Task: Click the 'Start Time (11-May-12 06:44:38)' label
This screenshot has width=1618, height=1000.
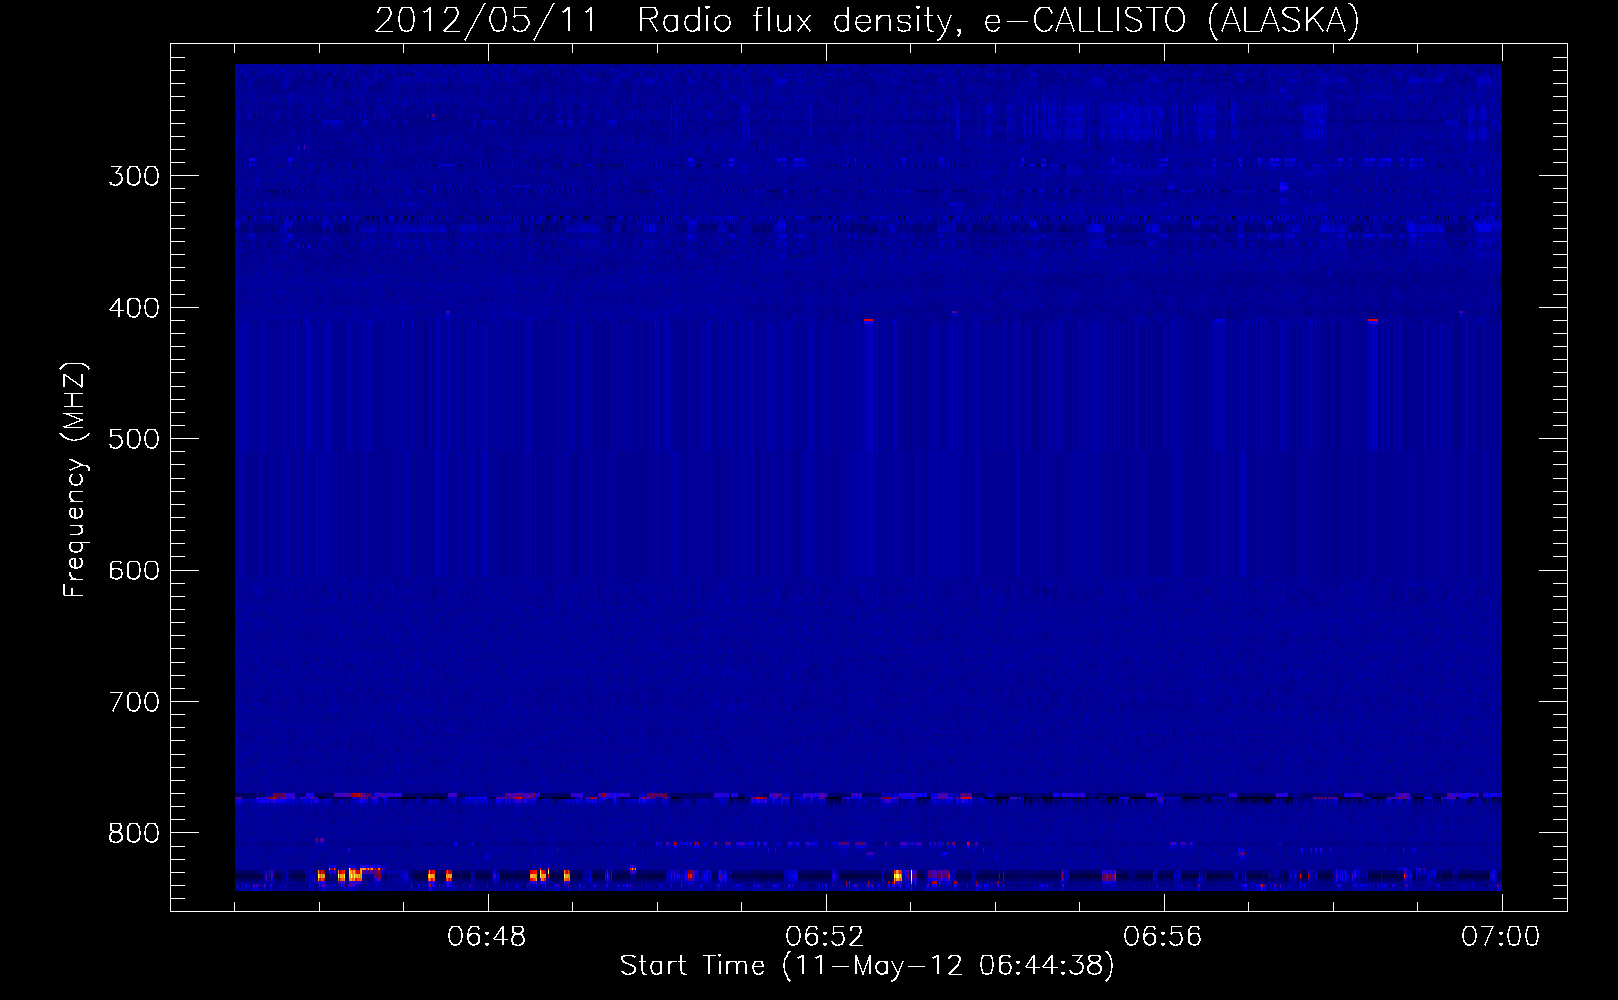Action: pos(867,965)
